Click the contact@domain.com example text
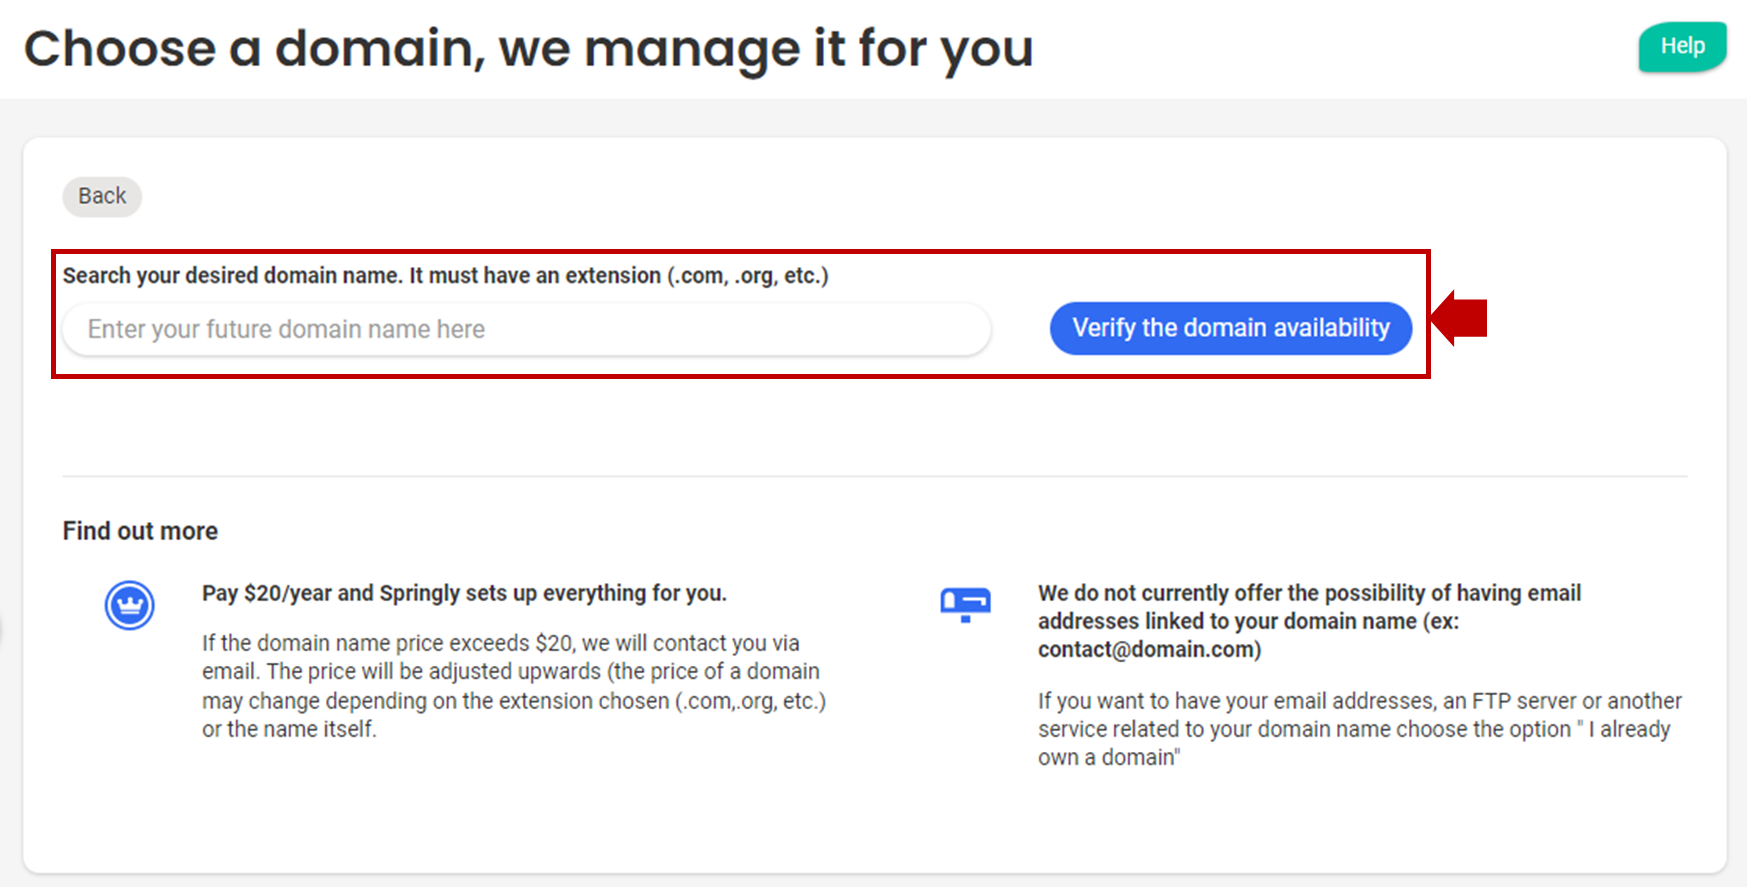The width and height of the screenshot is (1747, 887). pos(1149,650)
